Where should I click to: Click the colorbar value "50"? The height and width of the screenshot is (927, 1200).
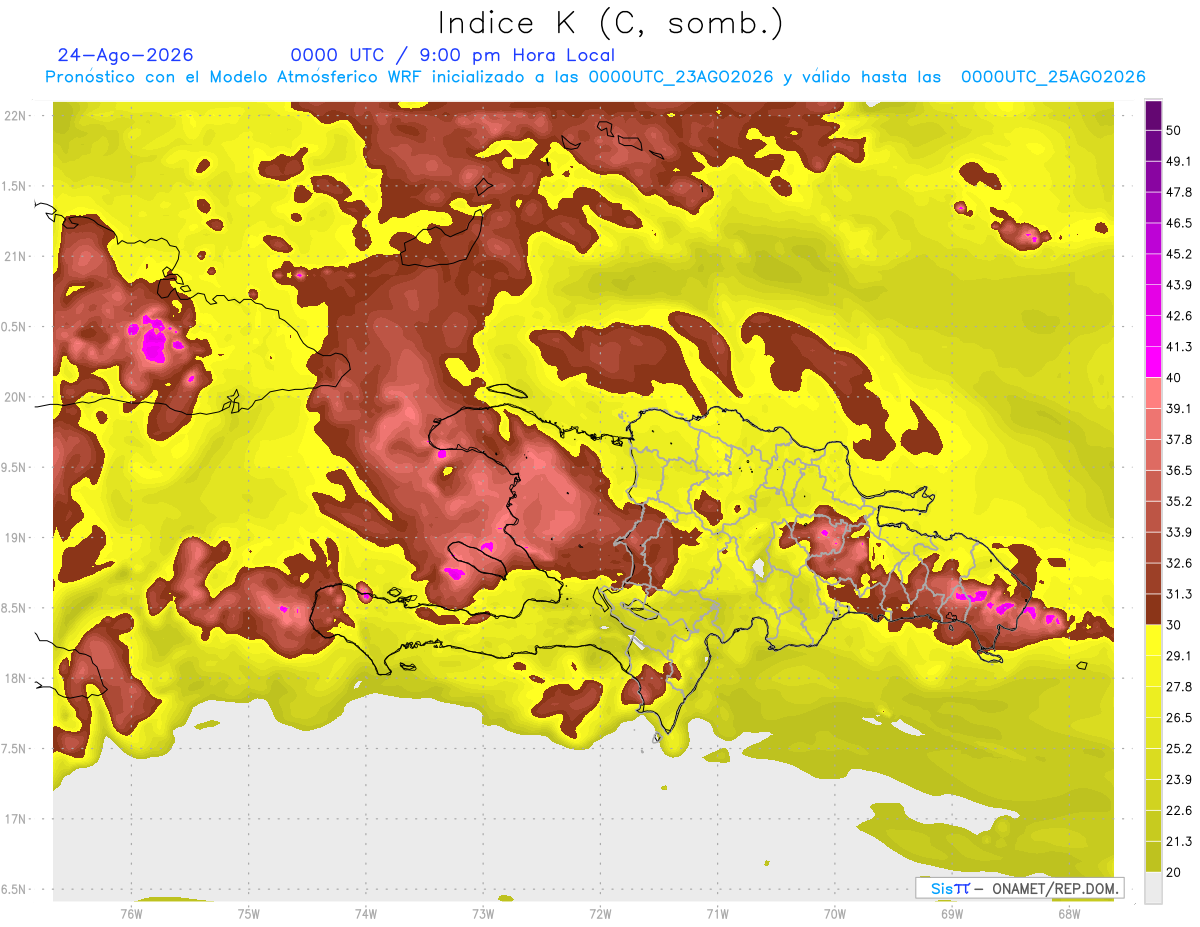(x=1175, y=131)
